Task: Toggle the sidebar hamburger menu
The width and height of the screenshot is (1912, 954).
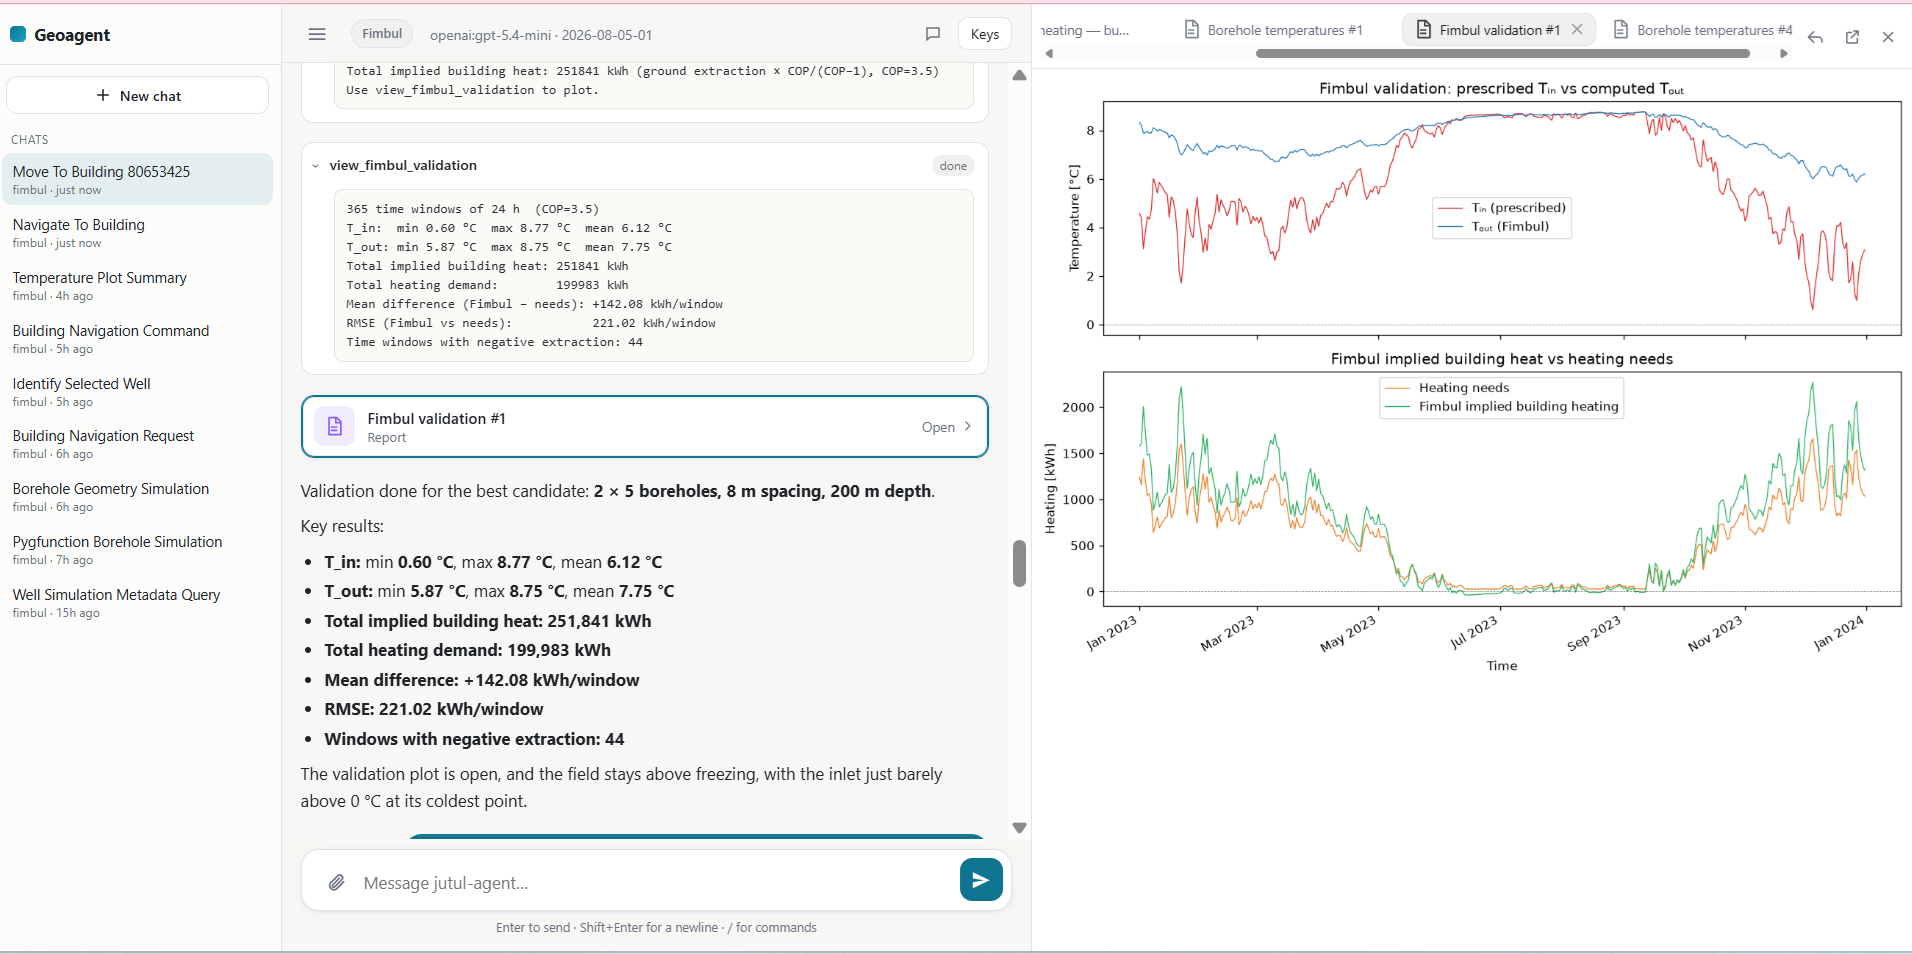Action: pyautogui.click(x=317, y=34)
